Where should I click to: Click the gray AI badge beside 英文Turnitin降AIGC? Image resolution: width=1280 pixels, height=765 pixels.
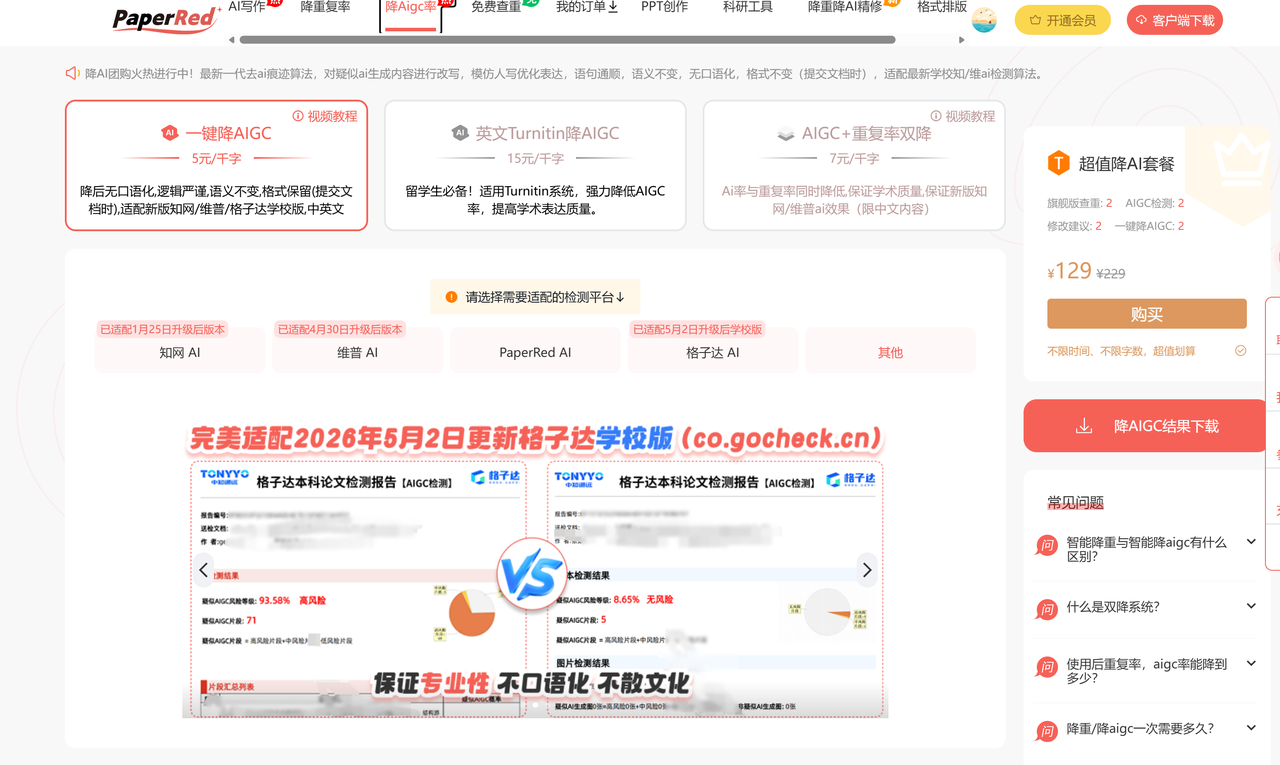point(460,133)
